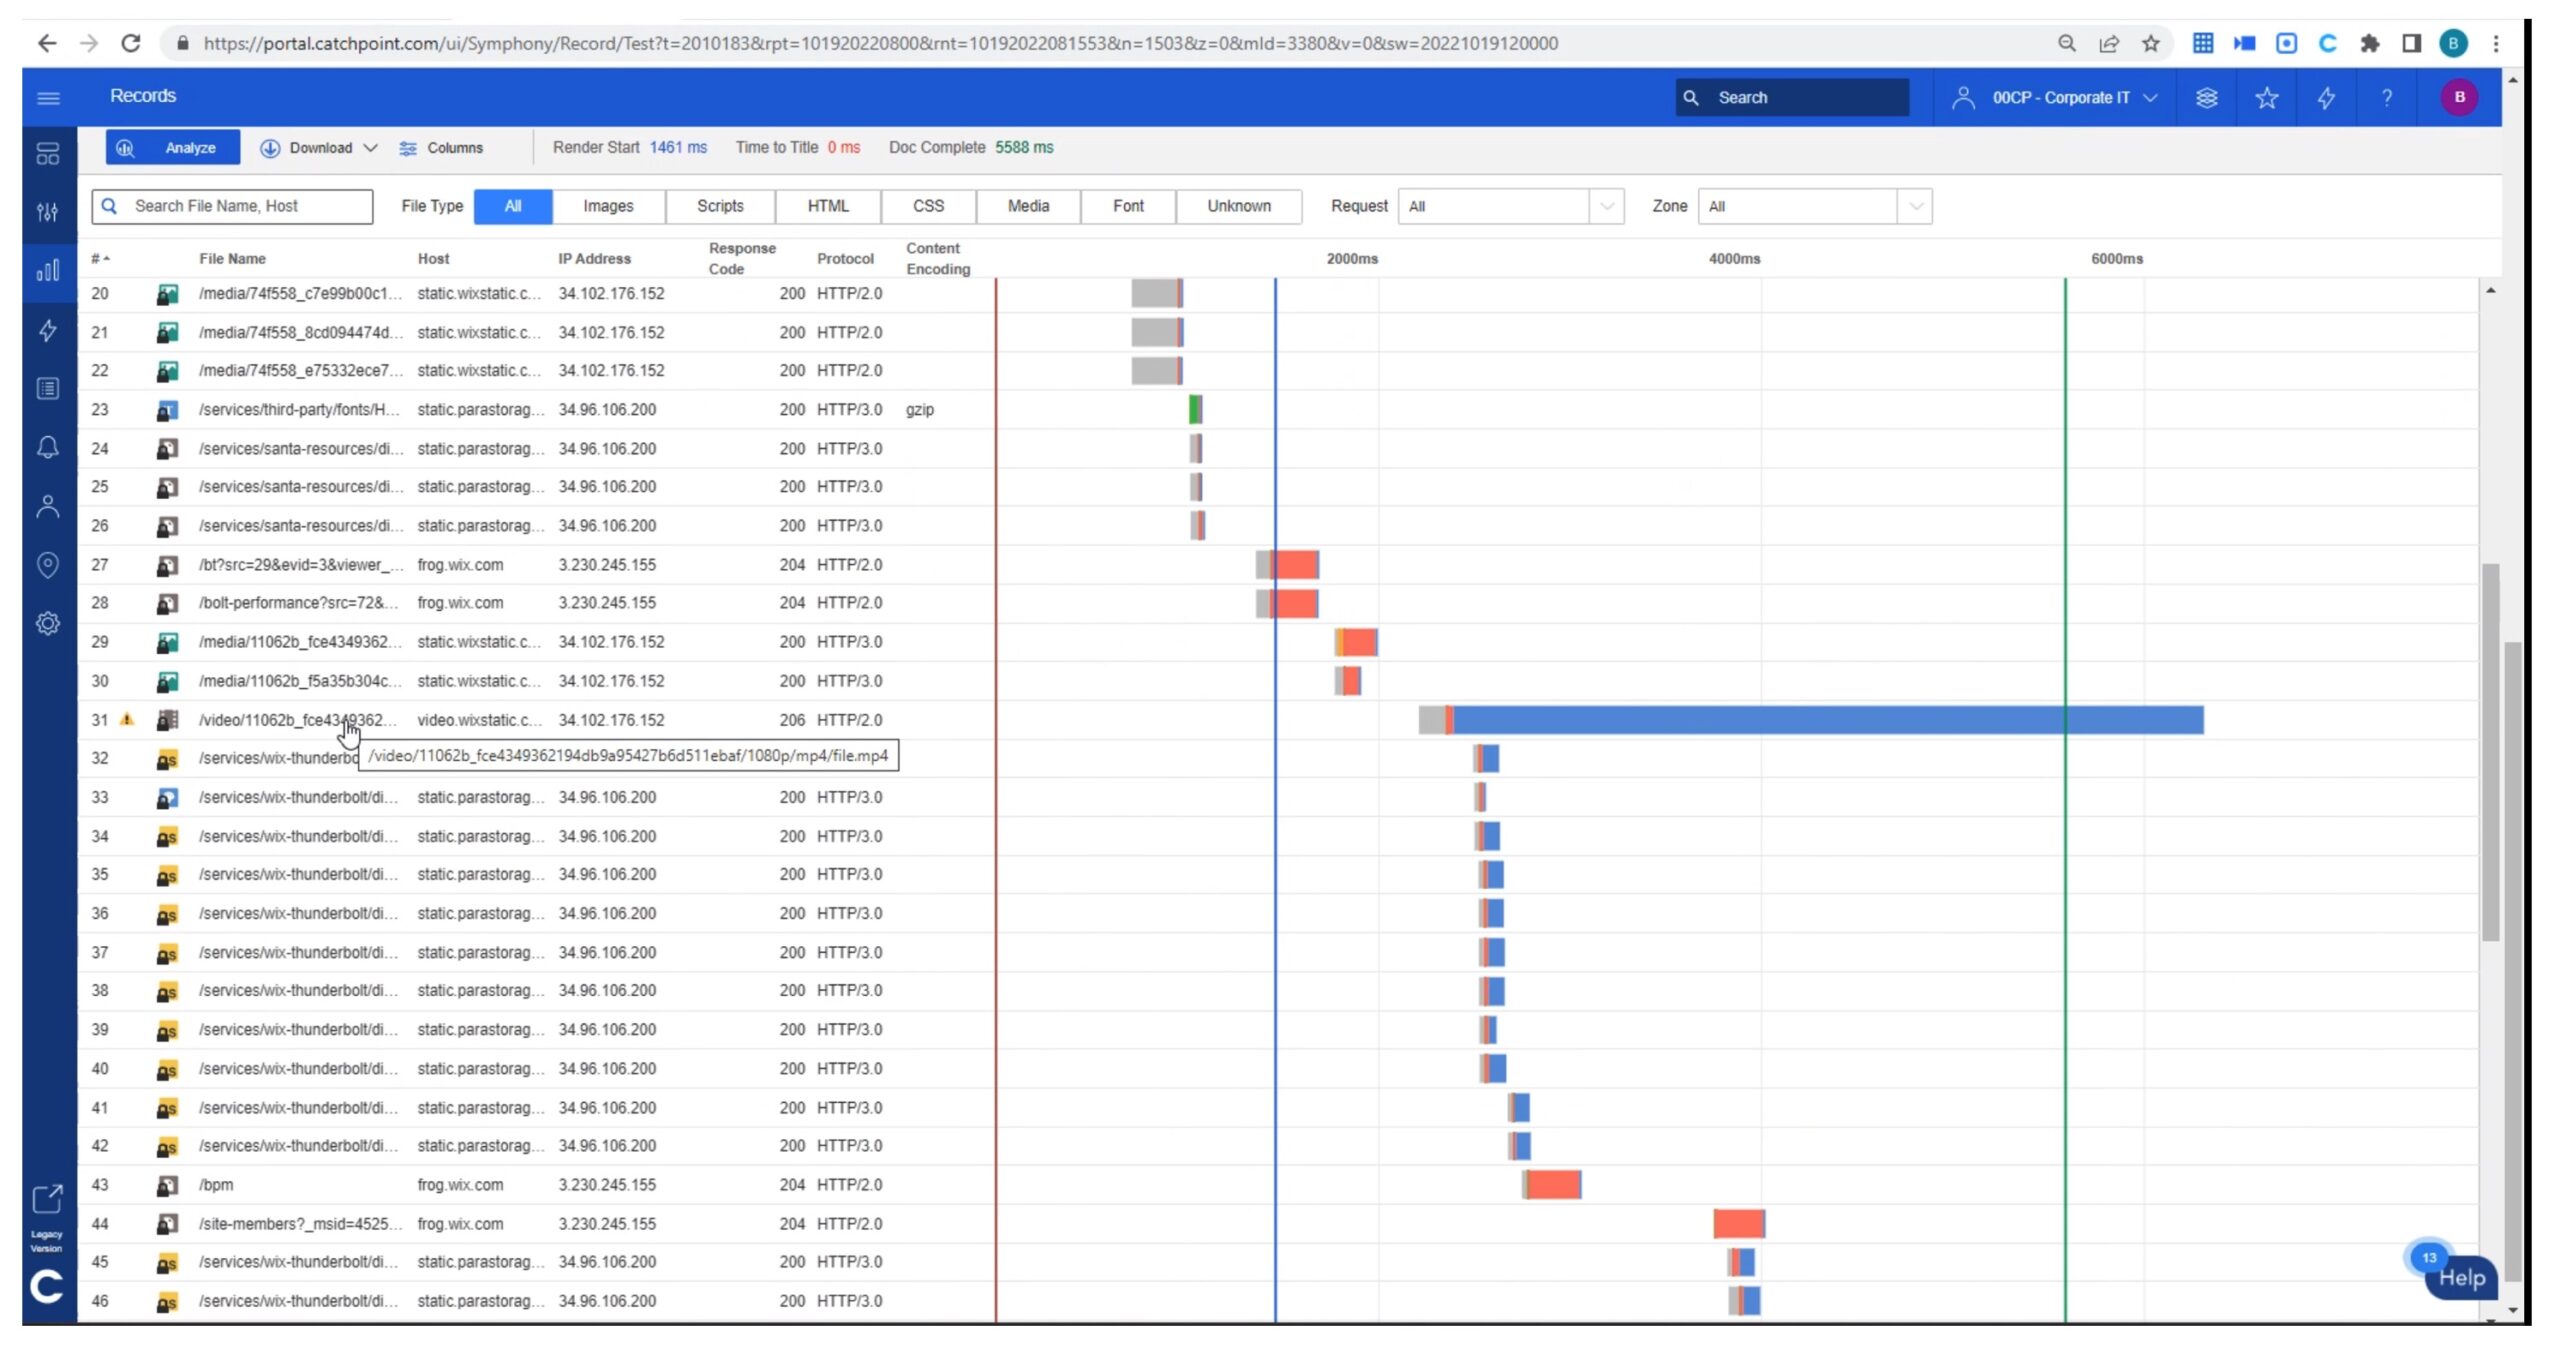Open the settings gear in the sidebar
The height and width of the screenshot is (1349, 2560).
48,624
